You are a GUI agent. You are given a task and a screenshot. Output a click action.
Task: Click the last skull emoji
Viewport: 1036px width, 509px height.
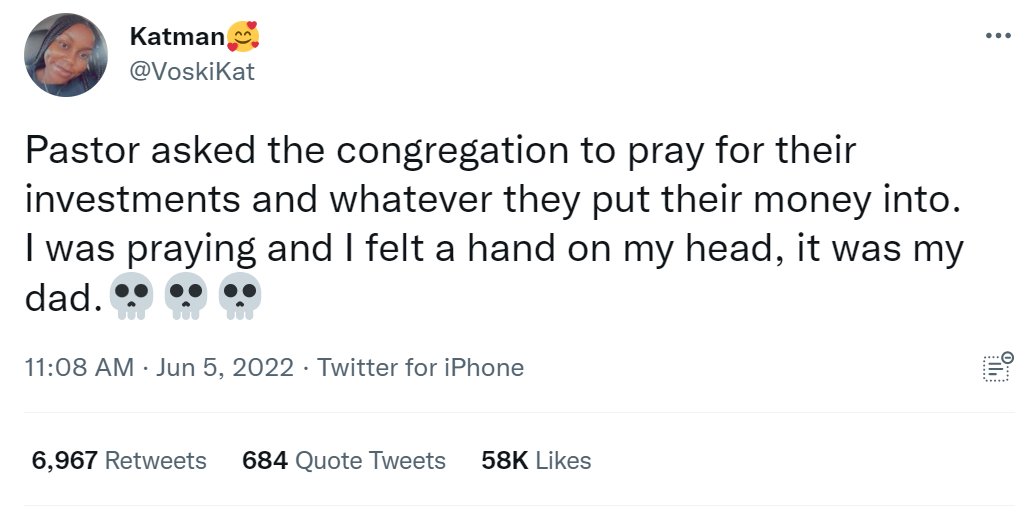(240, 297)
